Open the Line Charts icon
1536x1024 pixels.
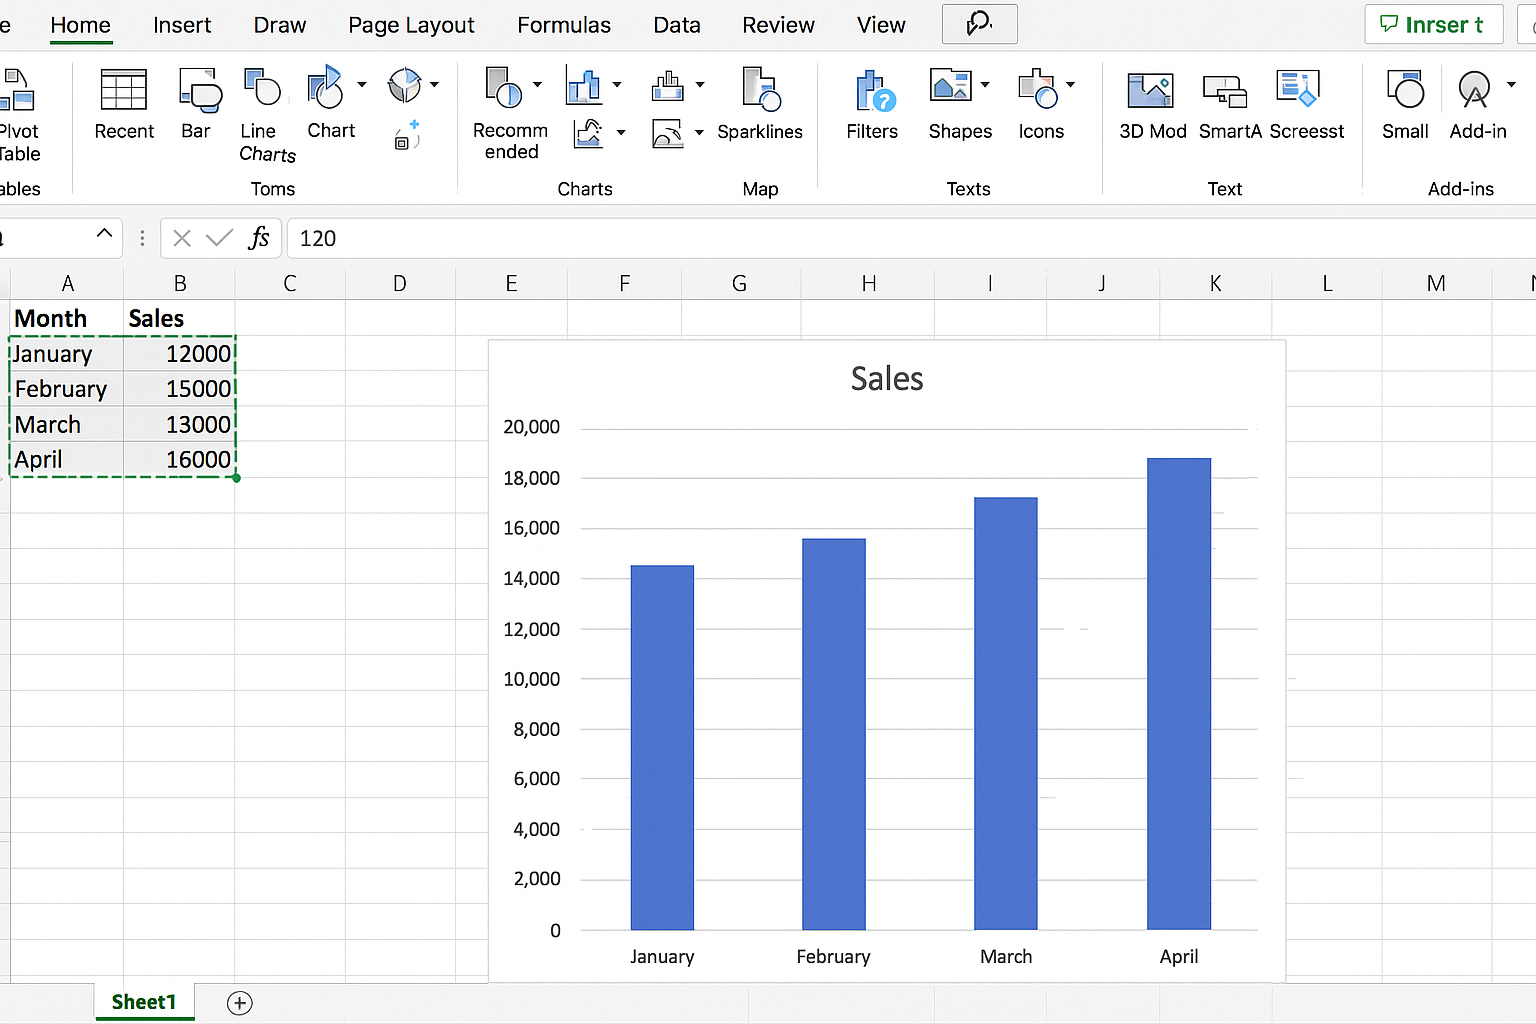tap(263, 88)
